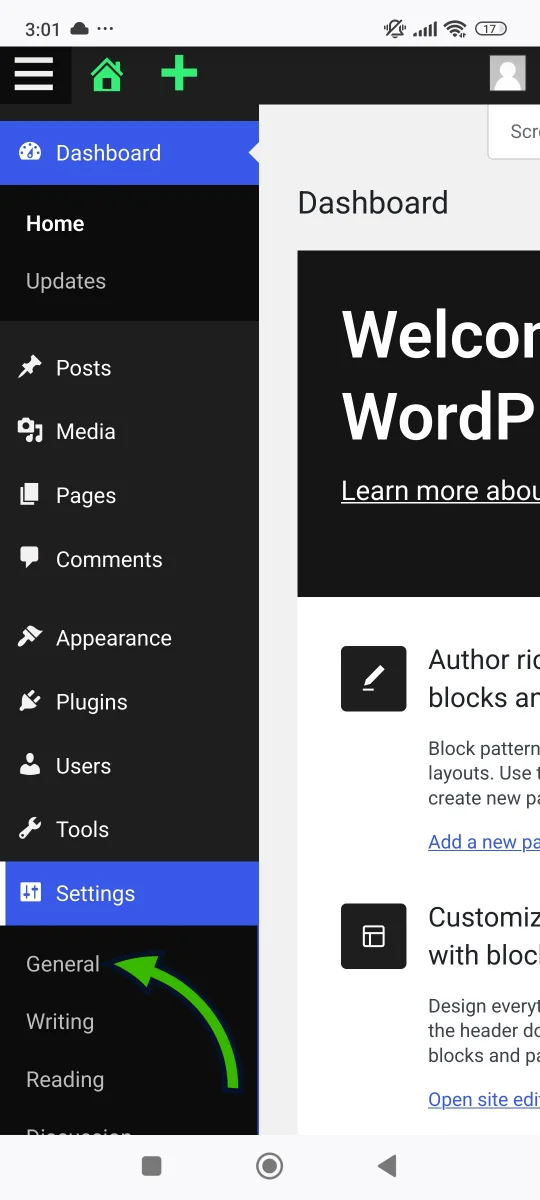
Task: Click the Dashboard page heading
Action: [373, 203]
